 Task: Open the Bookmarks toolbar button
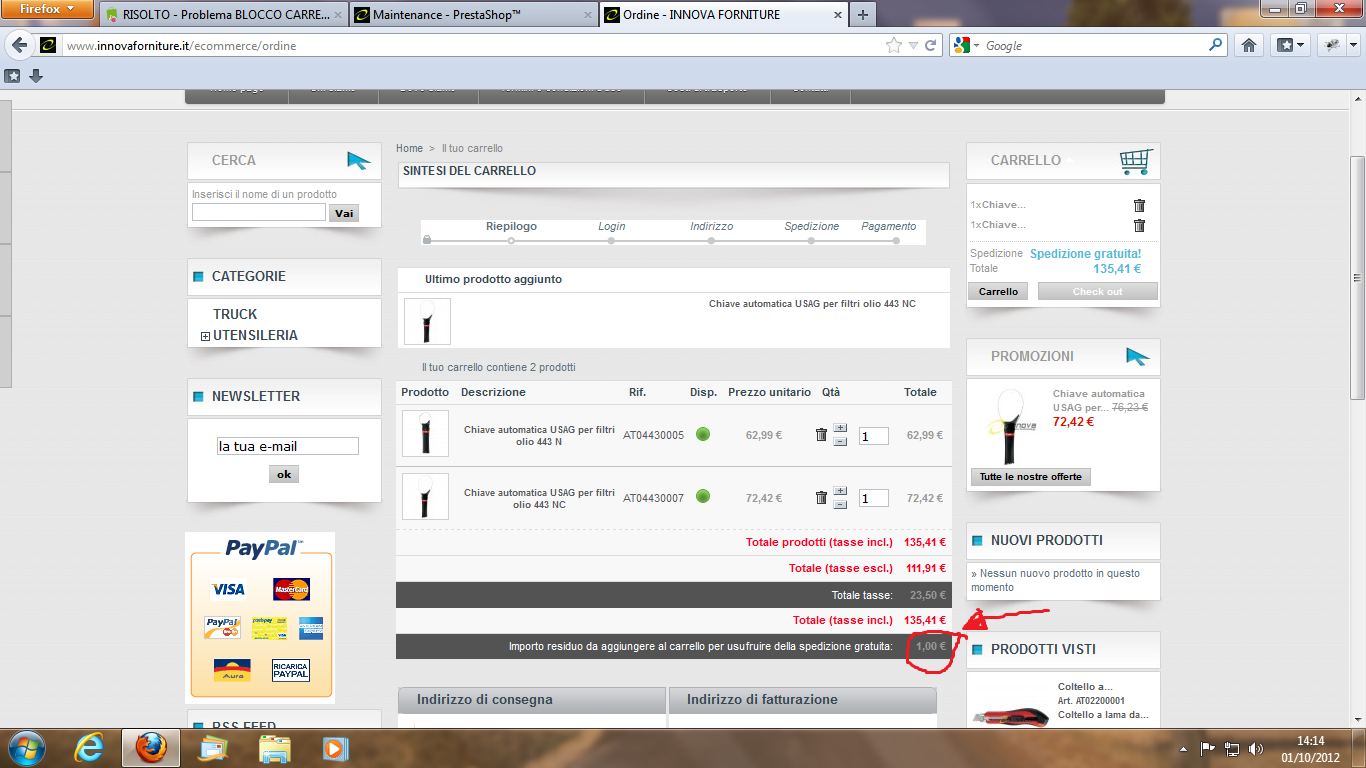1289,46
